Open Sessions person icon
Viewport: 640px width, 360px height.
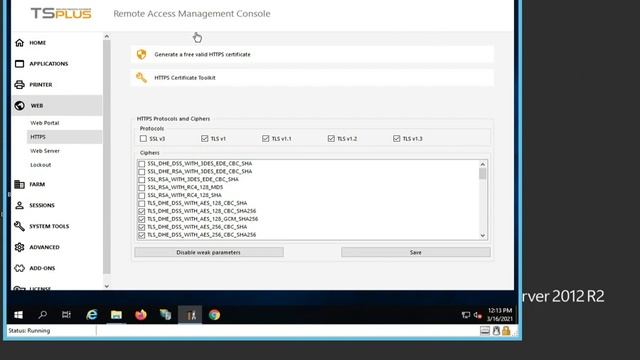click(x=19, y=205)
